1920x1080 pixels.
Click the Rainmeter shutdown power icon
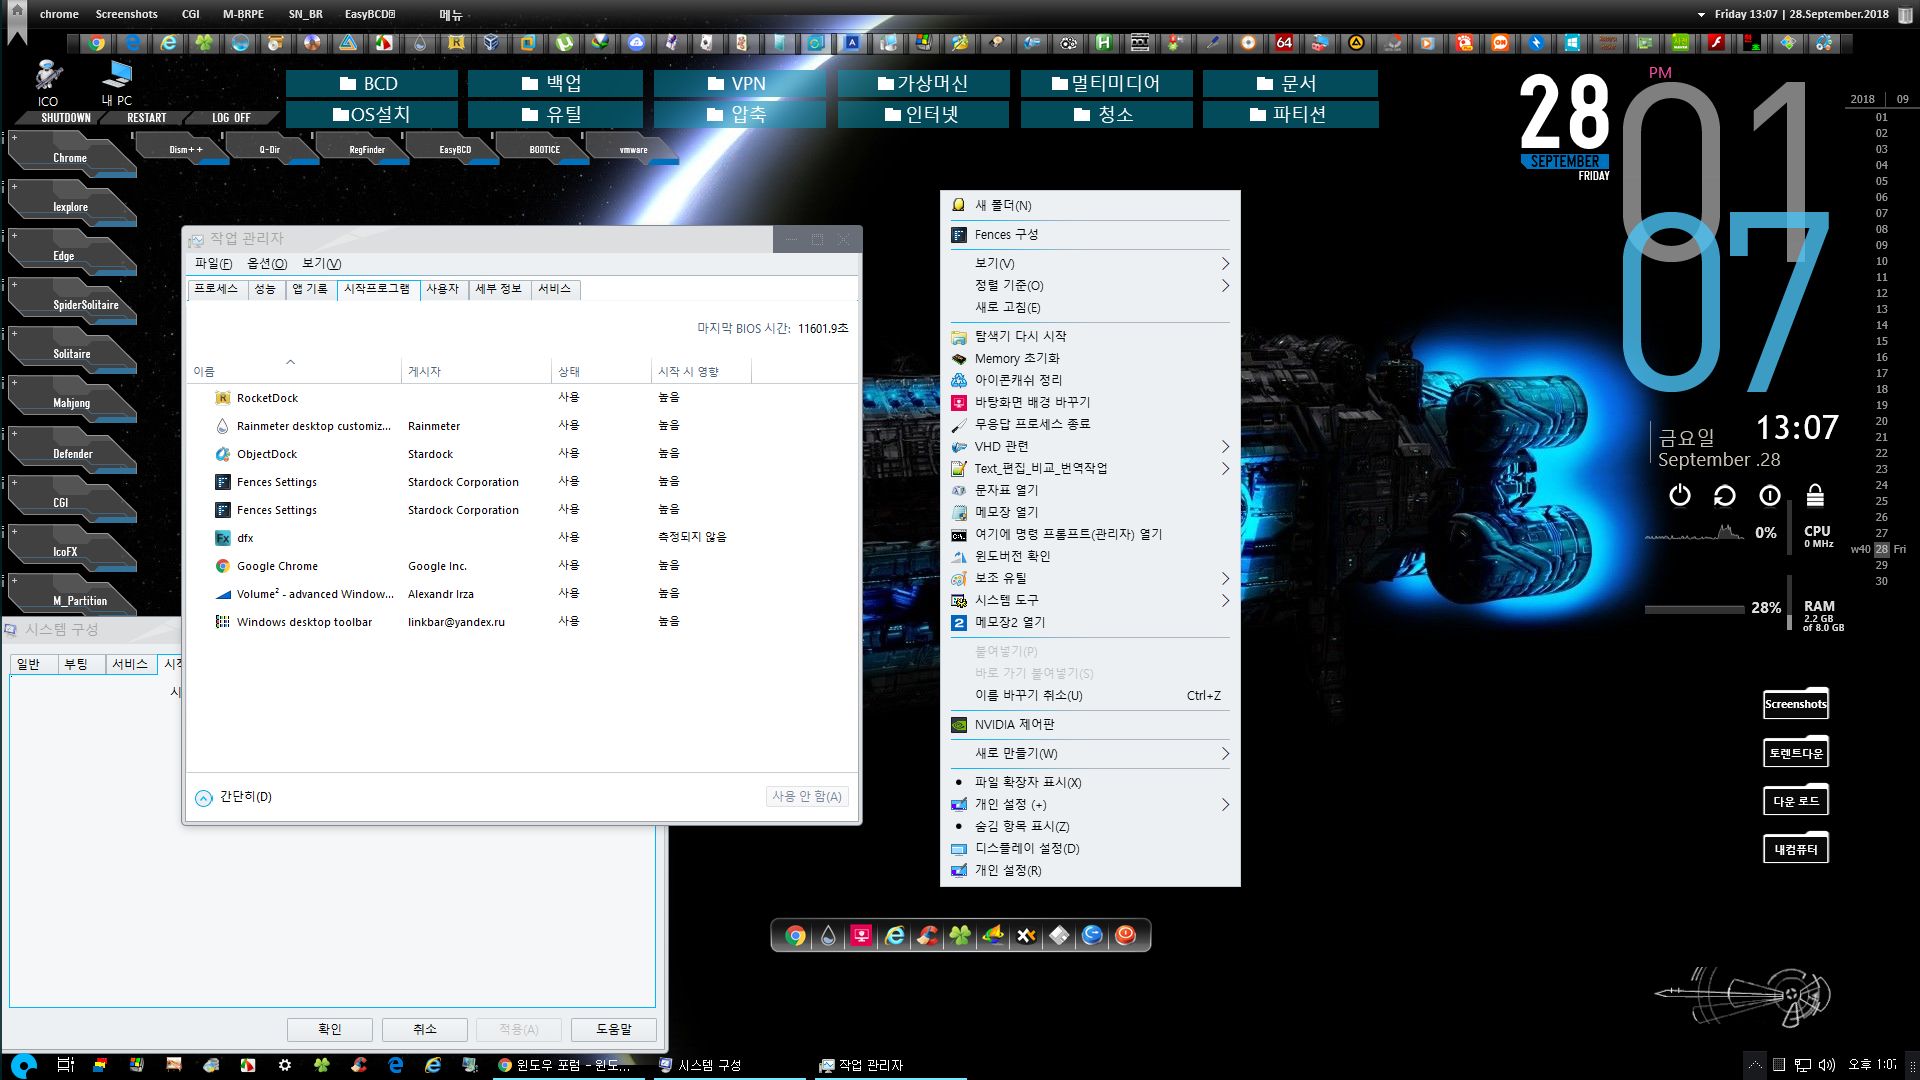(x=1680, y=495)
